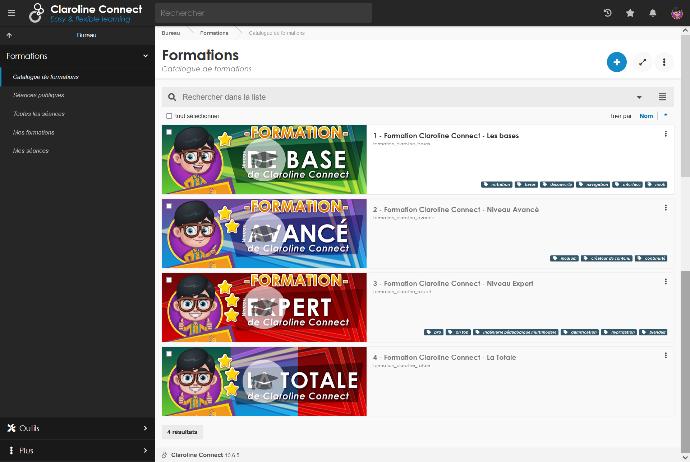Click the Claroline icon in the footer

click(165, 455)
